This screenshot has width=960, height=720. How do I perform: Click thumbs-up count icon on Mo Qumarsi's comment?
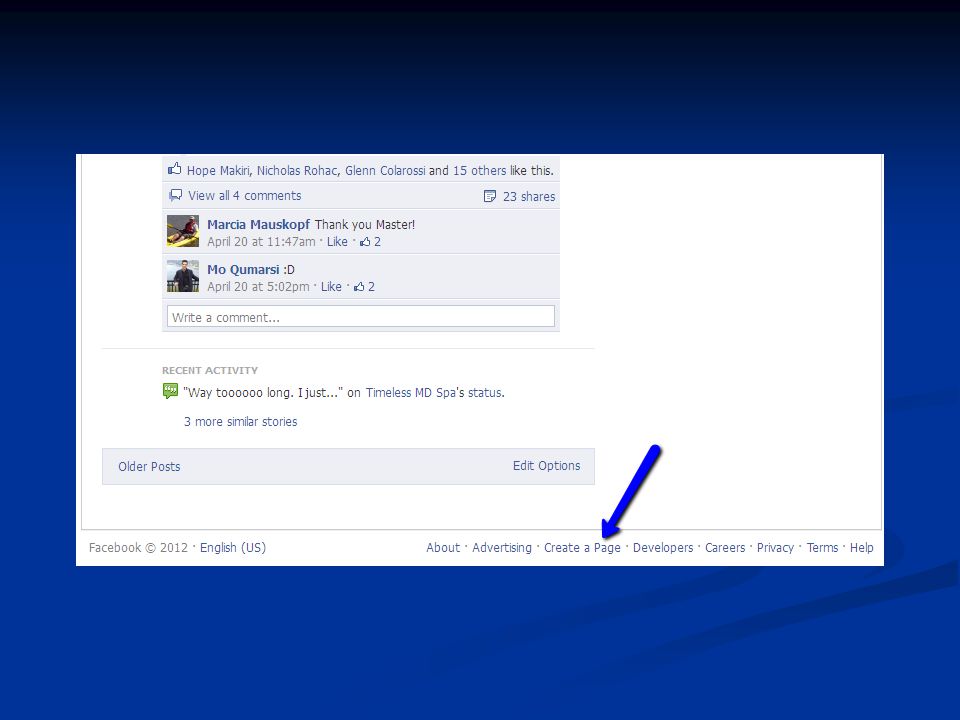(x=359, y=287)
